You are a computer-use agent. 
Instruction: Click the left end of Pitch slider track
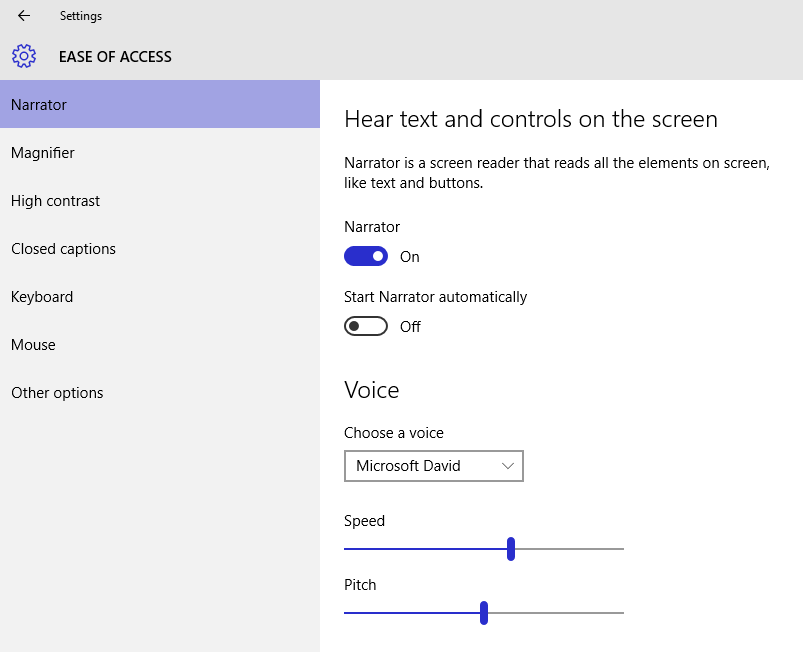(349, 613)
